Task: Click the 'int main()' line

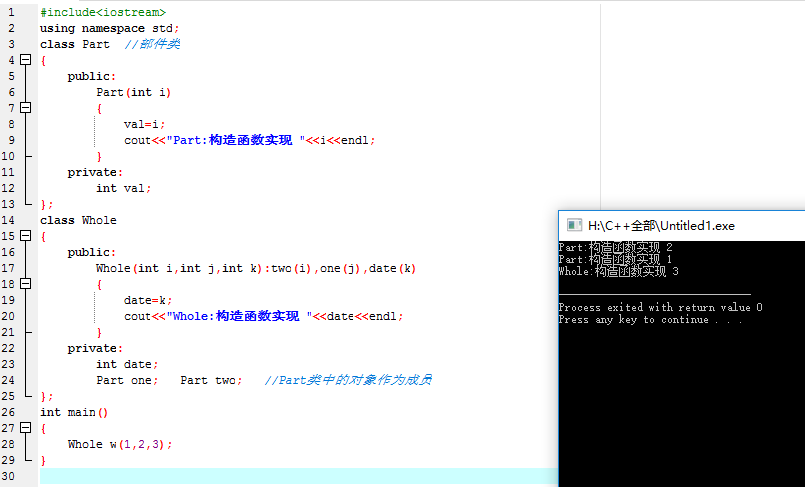Action: coord(74,413)
